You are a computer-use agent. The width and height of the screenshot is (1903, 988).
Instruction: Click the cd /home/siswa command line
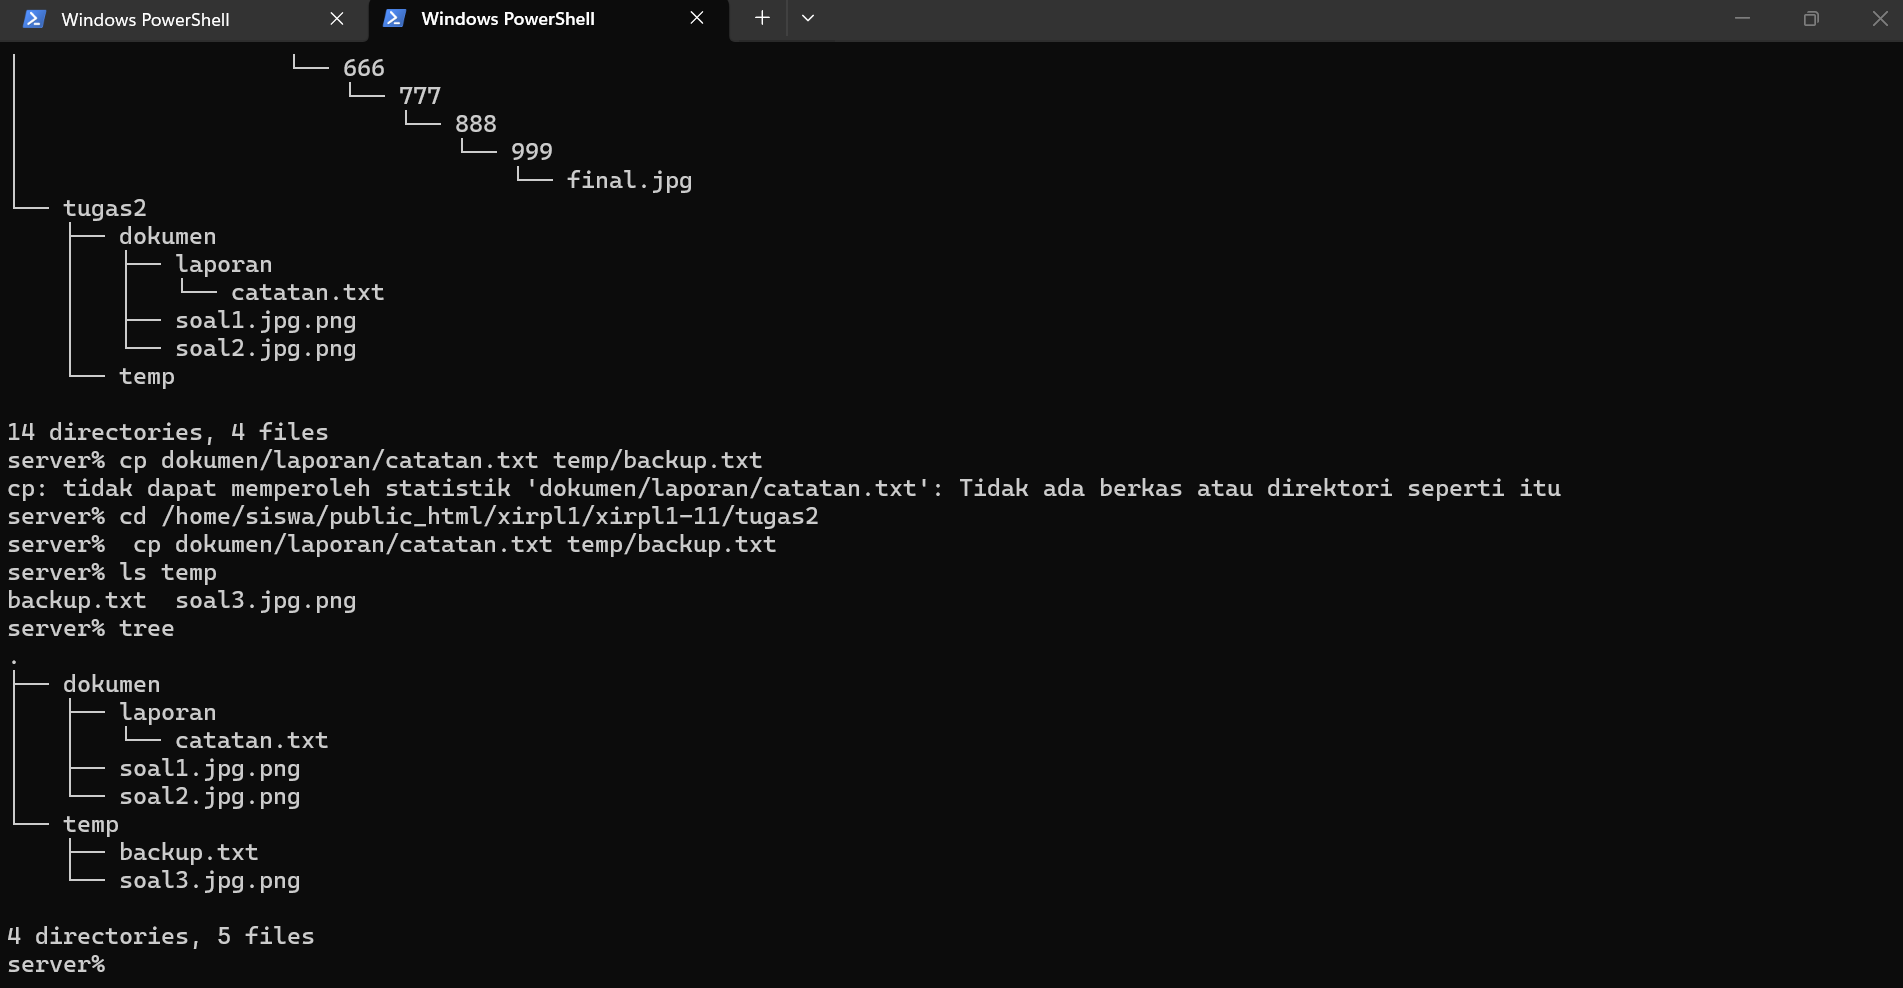coord(413,516)
